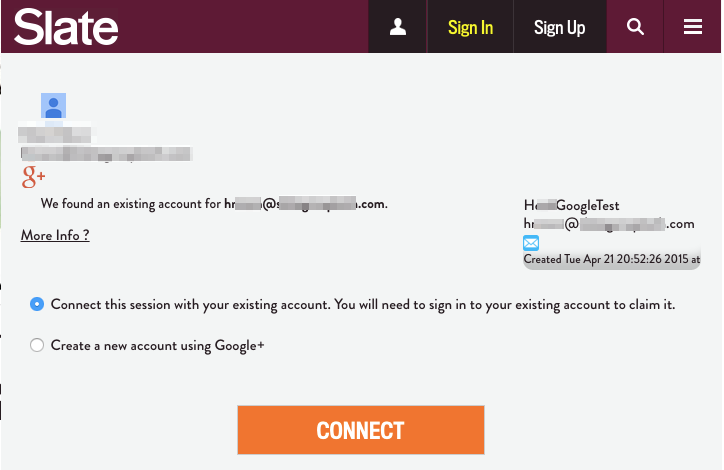Screen dimensions: 724x470
Task: Select the Sign Up header item
Action: pyautogui.click(x=559, y=27)
